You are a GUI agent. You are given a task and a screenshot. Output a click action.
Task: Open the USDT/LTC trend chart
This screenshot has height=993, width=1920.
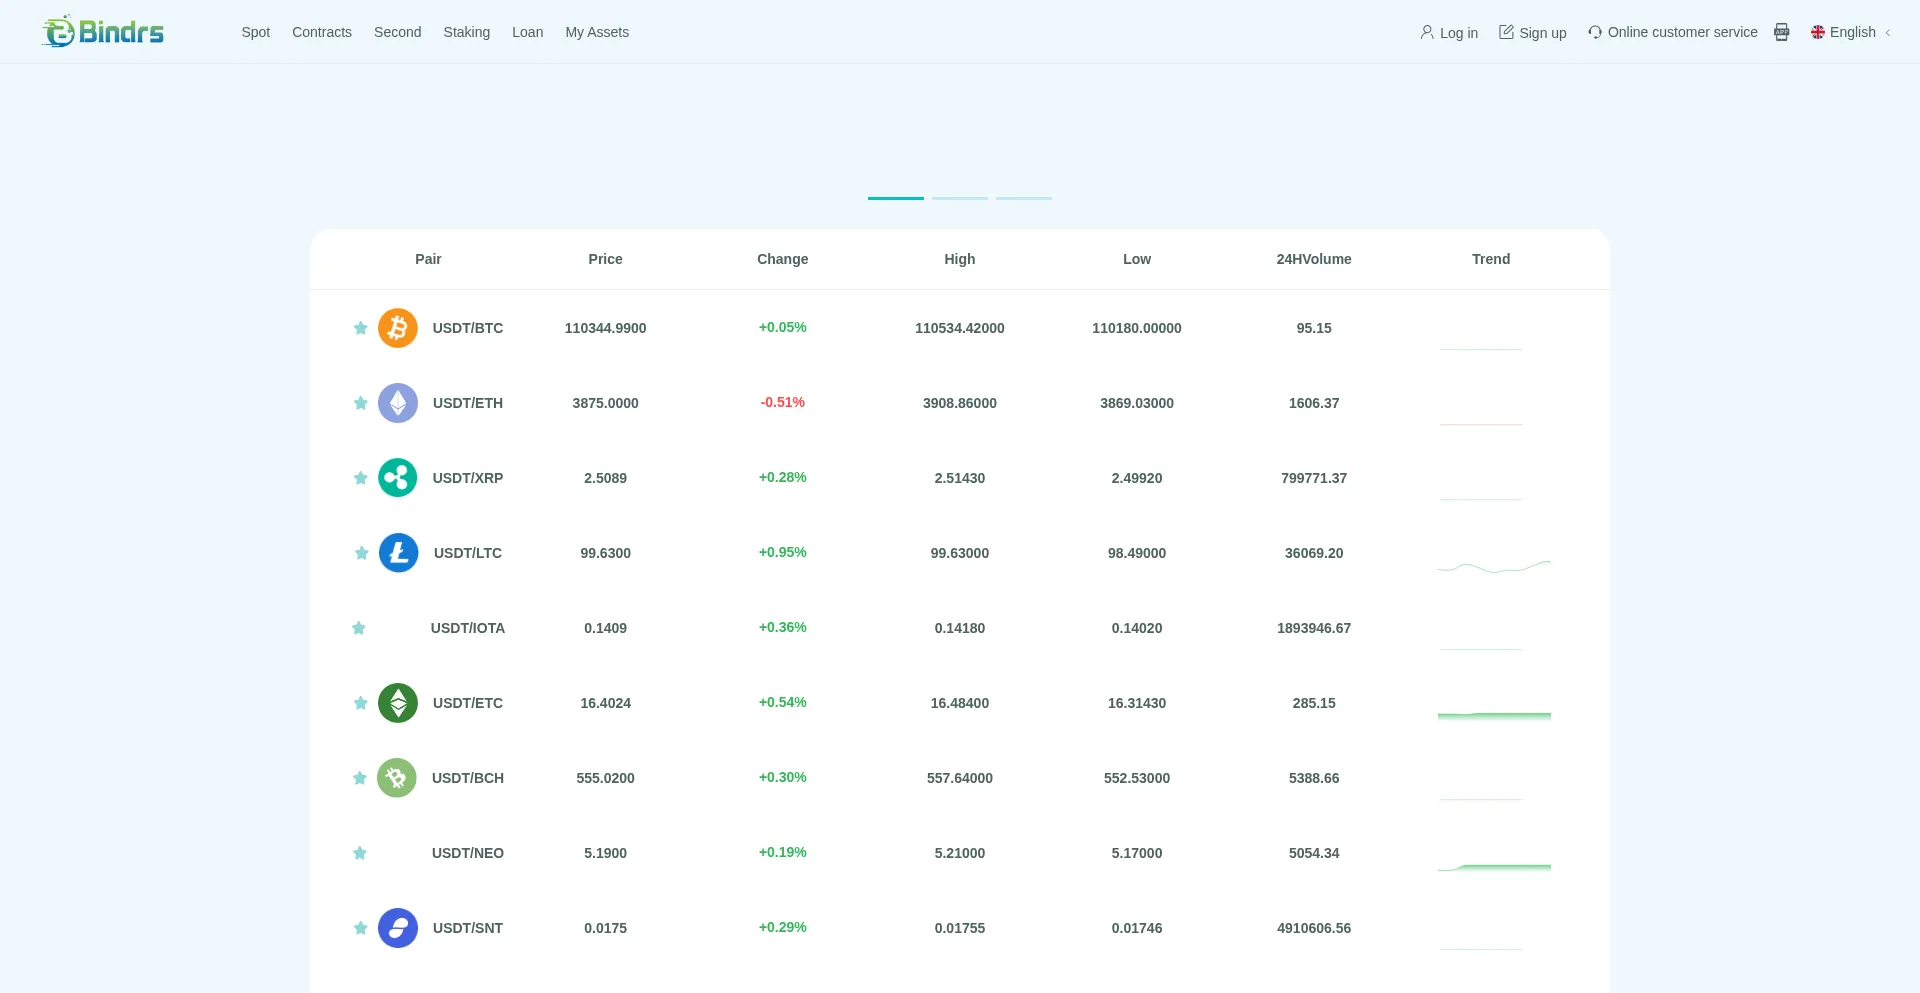tap(1493, 566)
